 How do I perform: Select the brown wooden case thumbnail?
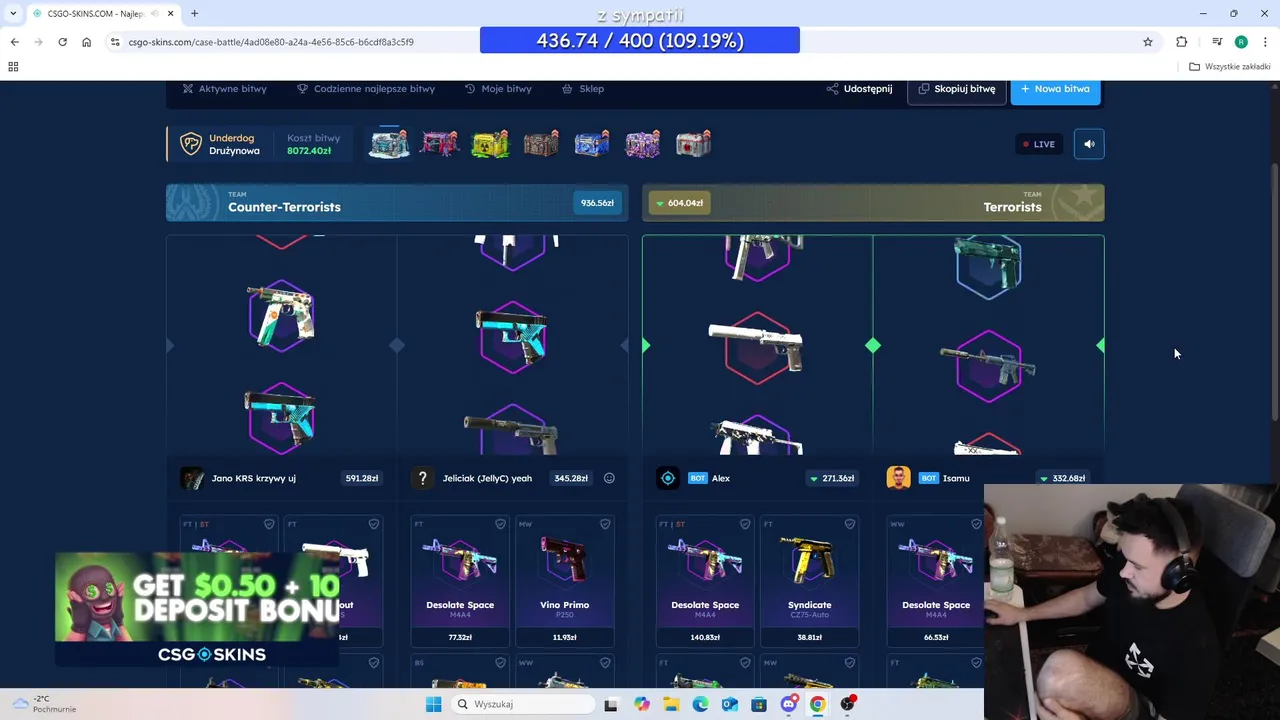pos(541,144)
